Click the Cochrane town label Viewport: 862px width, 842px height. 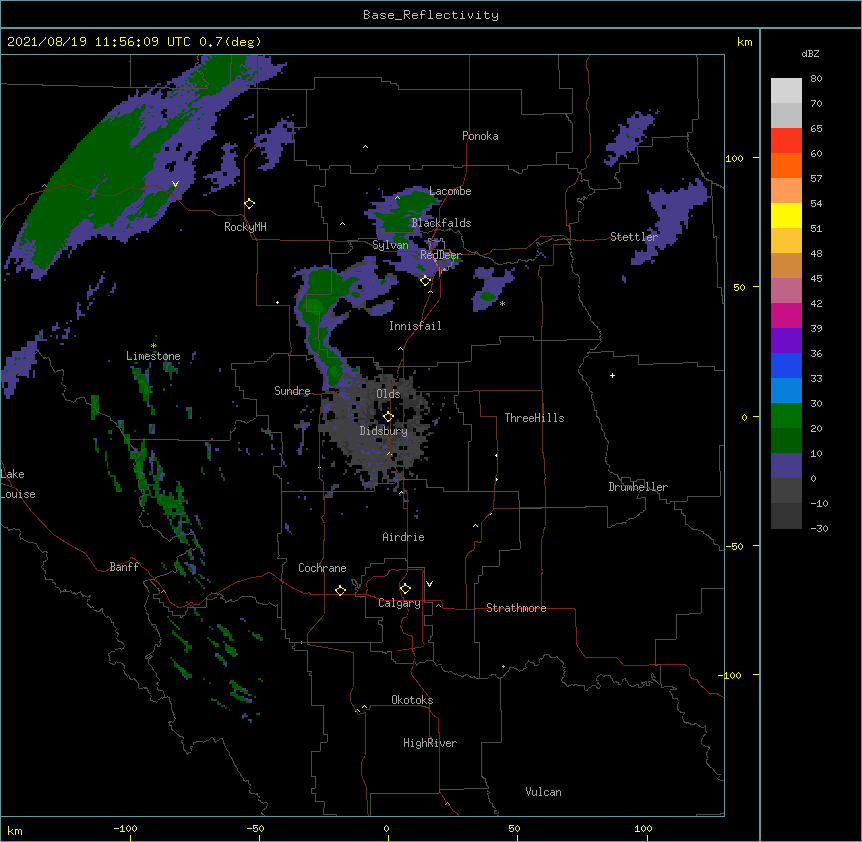pos(322,568)
